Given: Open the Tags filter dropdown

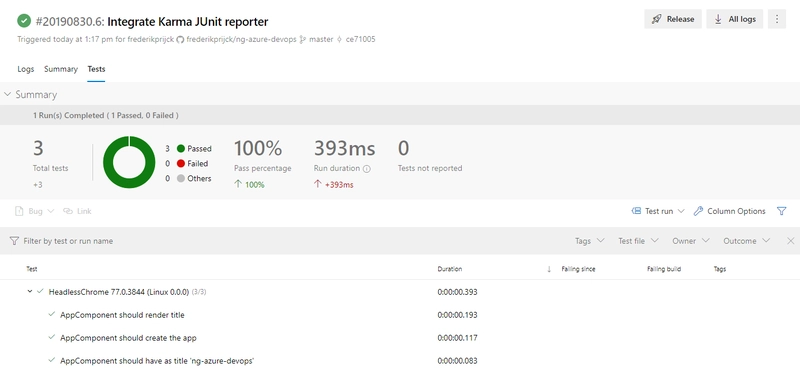Looking at the screenshot, I should (589, 241).
